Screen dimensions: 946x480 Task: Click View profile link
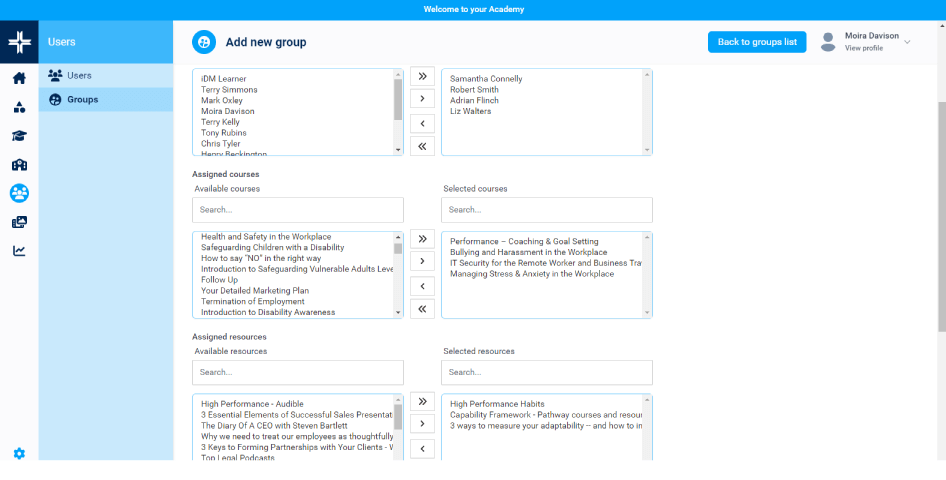863,48
